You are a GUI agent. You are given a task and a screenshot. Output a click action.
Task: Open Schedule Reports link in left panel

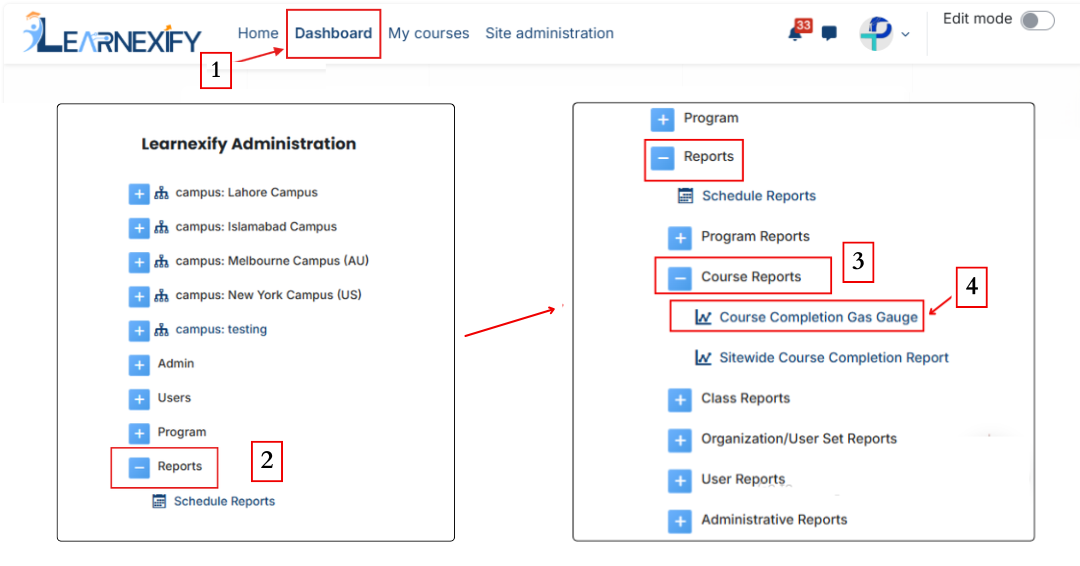point(224,501)
